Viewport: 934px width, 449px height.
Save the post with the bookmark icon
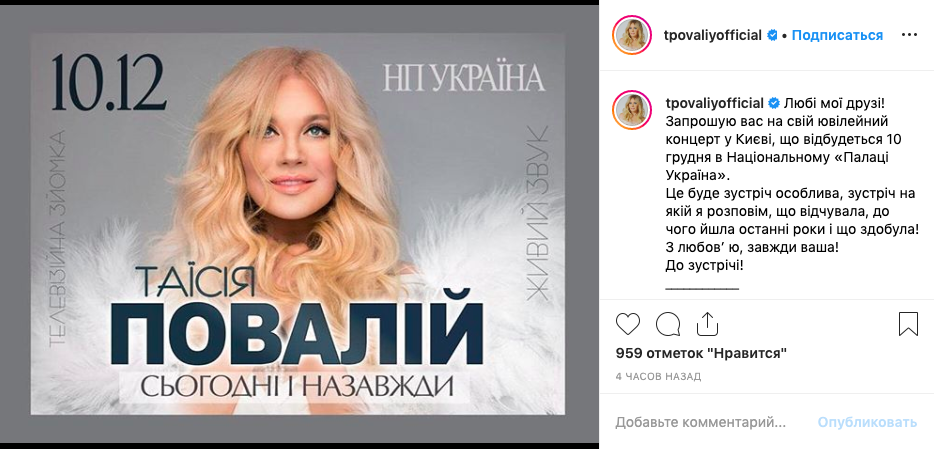tap(908, 324)
